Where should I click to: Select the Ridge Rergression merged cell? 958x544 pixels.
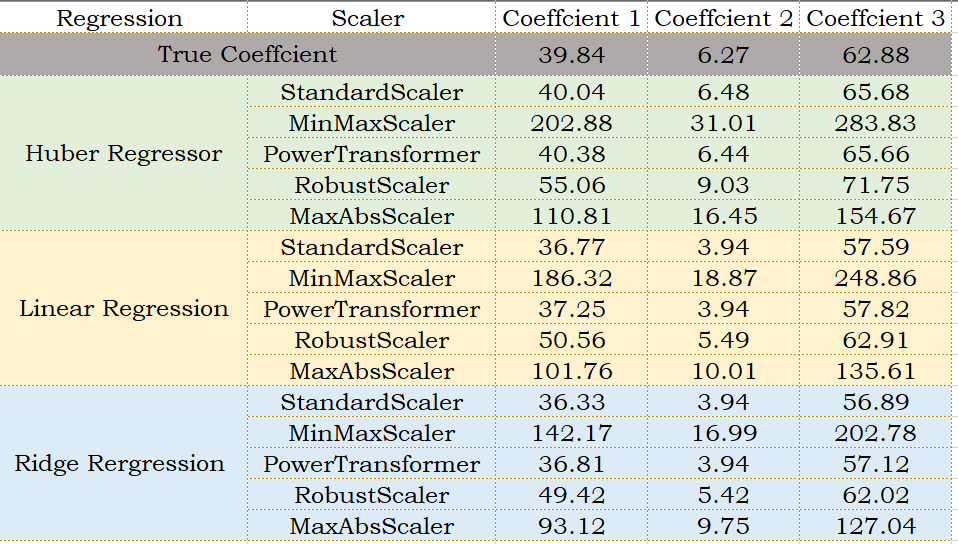click(120, 464)
